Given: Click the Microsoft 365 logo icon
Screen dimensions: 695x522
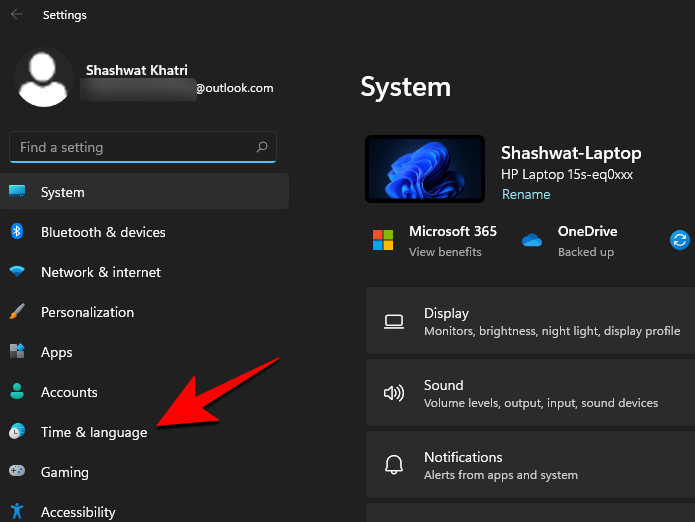Looking at the screenshot, I should pyautogui.click(x=383, y=240).
